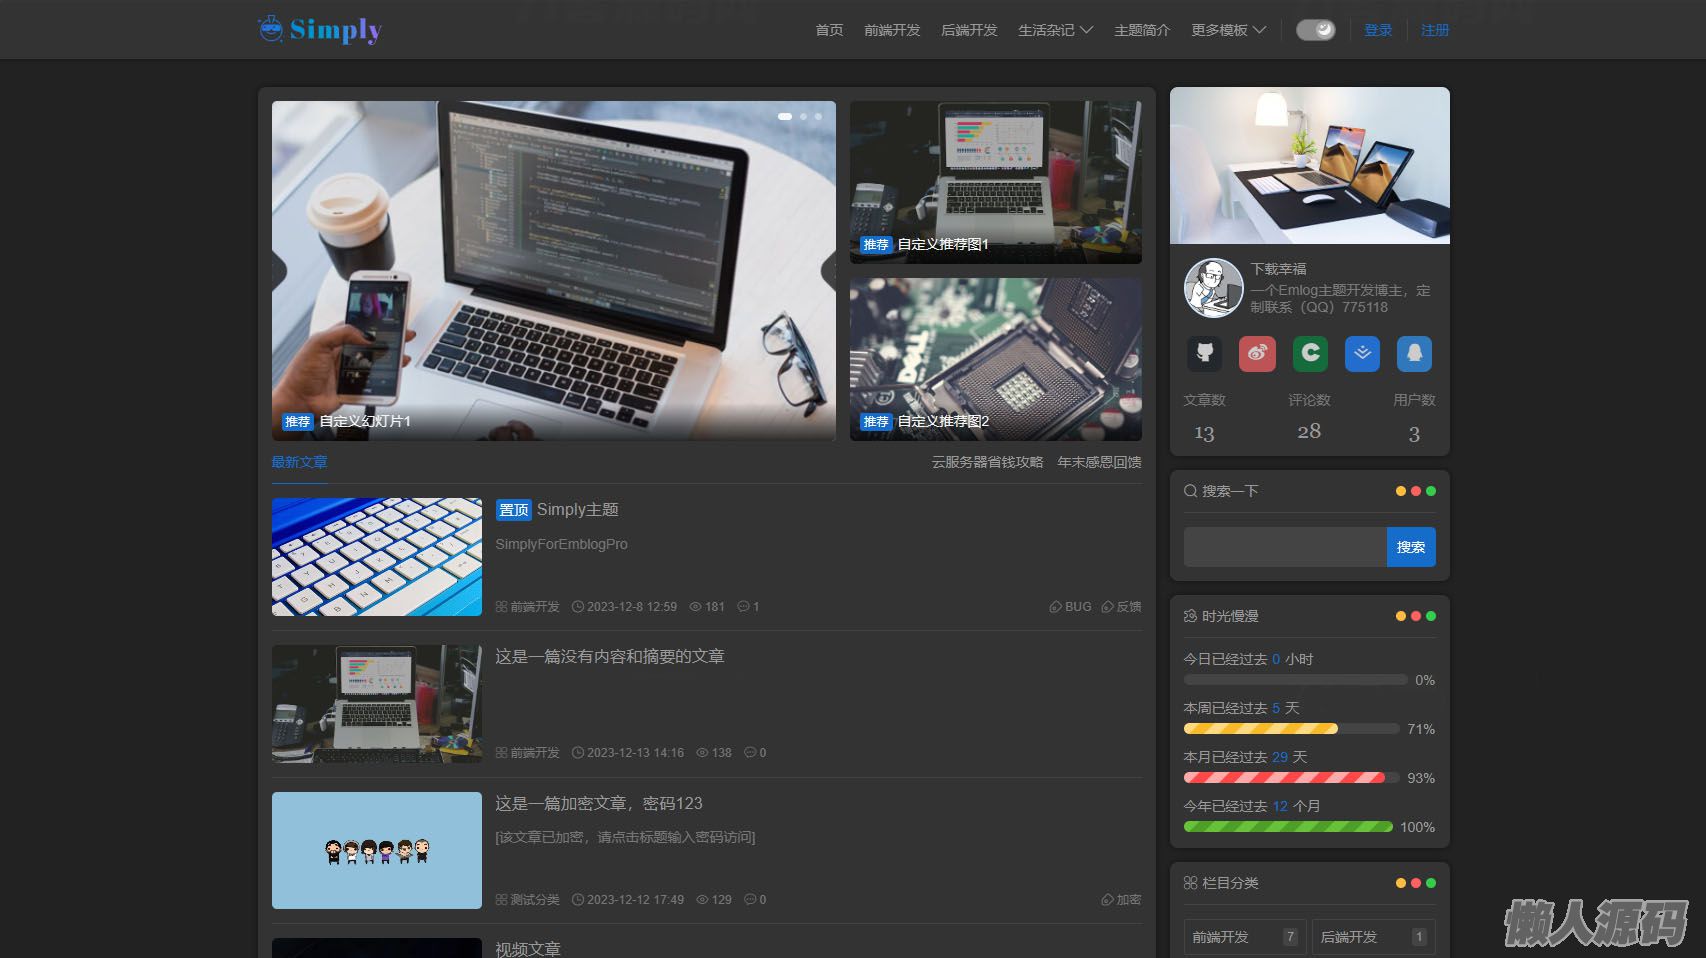Click the 登录 link
This screenshot has width=1706, height=958.
coord(1378,30)
